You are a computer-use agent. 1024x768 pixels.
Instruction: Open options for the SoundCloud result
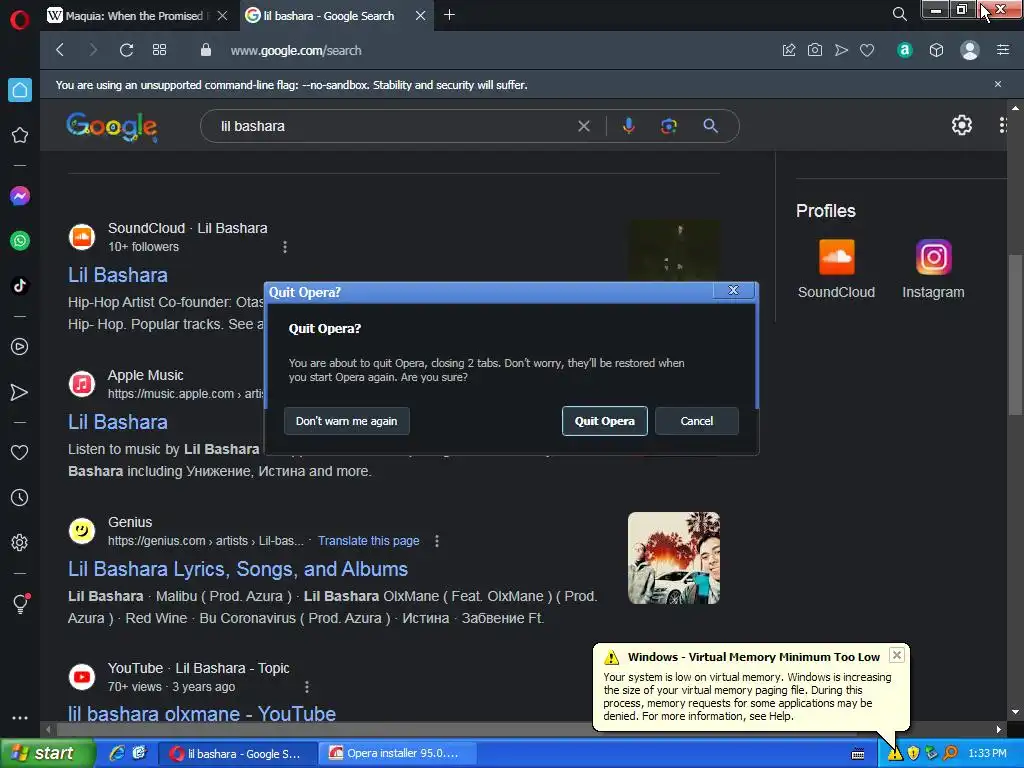(x=285, y=247)
